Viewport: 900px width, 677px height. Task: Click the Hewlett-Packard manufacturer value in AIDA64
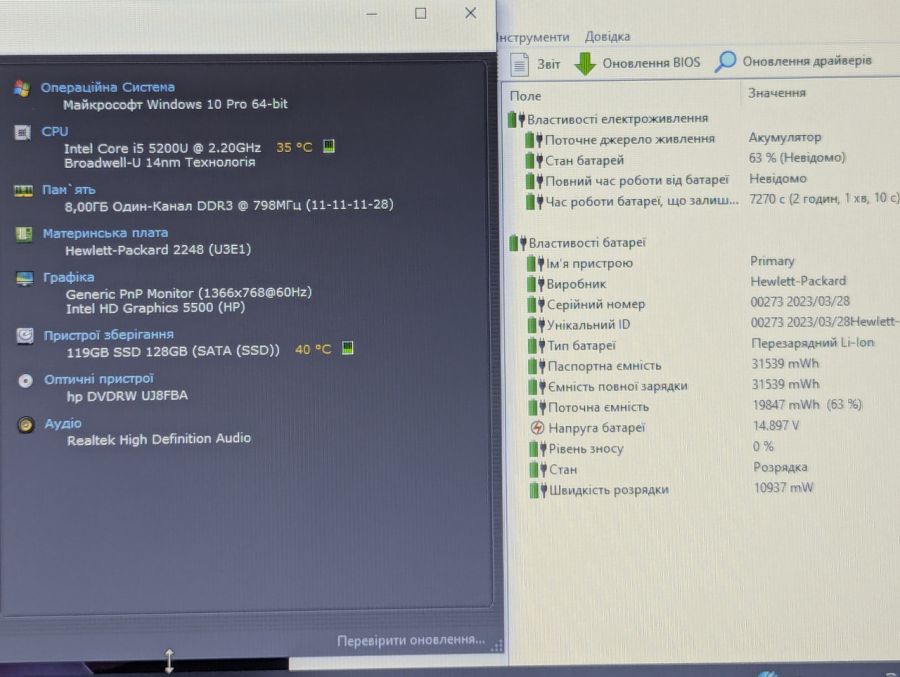point(798,281)
